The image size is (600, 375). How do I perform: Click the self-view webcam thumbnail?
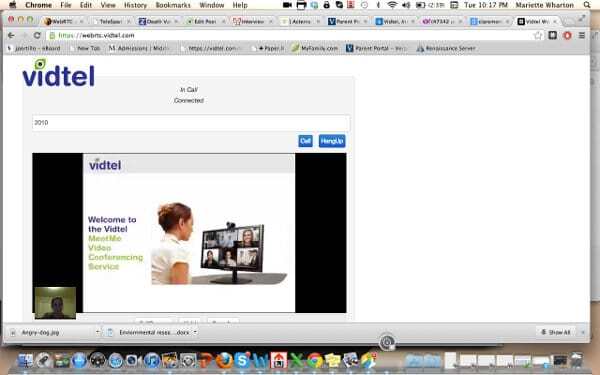(55, 303)
